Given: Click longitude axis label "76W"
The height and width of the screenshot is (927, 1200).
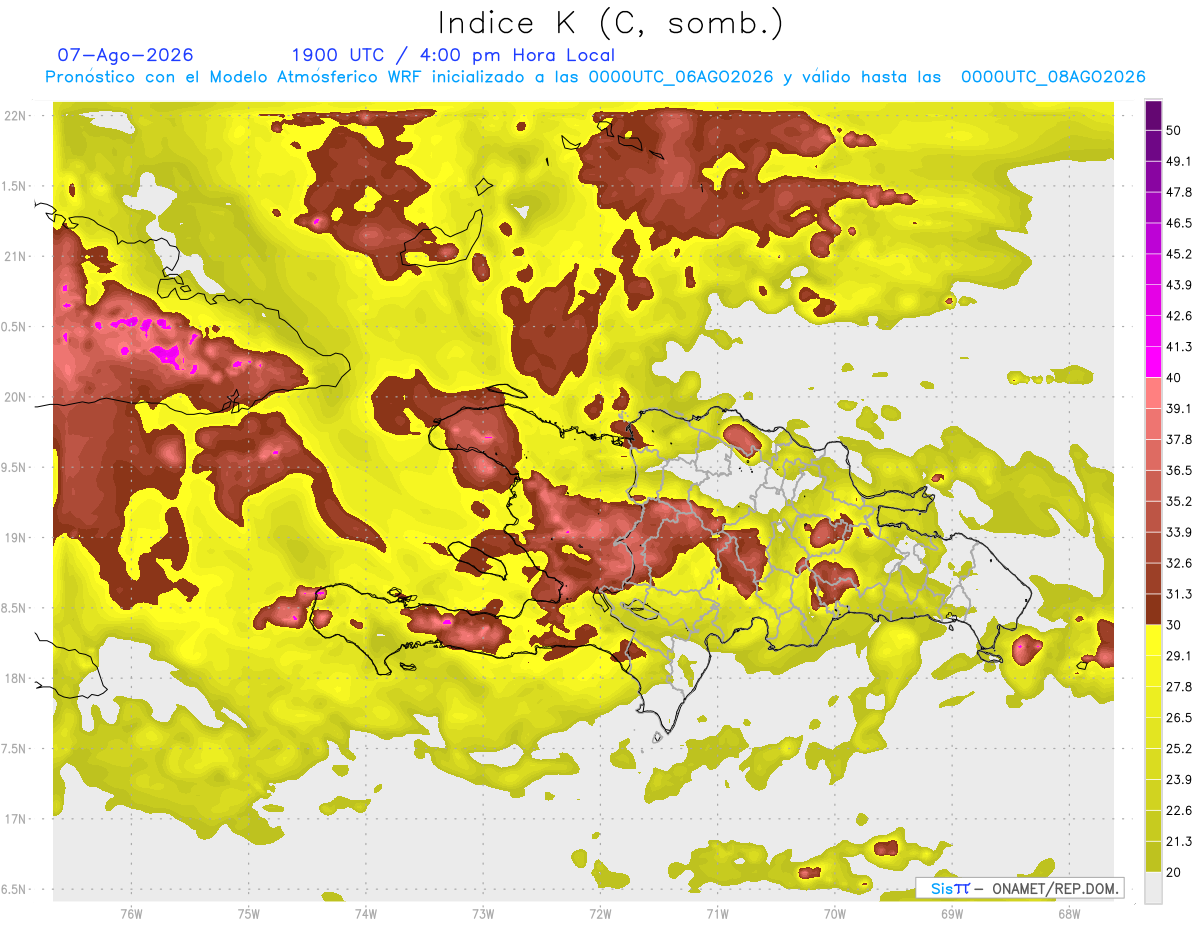Looking at the screenshot, I should 131,914.
